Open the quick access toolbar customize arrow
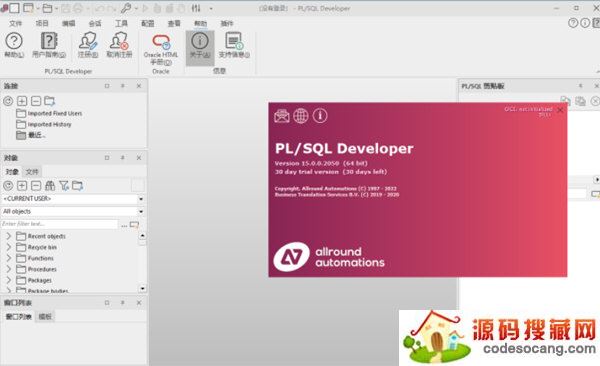 [x=211, y=8]
